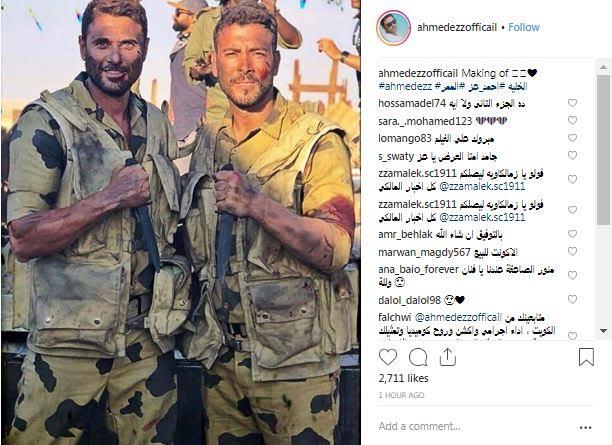612x445 pixels.
Task: Open the ahmedezzofficail username in the header
Action: coord(457,27)
